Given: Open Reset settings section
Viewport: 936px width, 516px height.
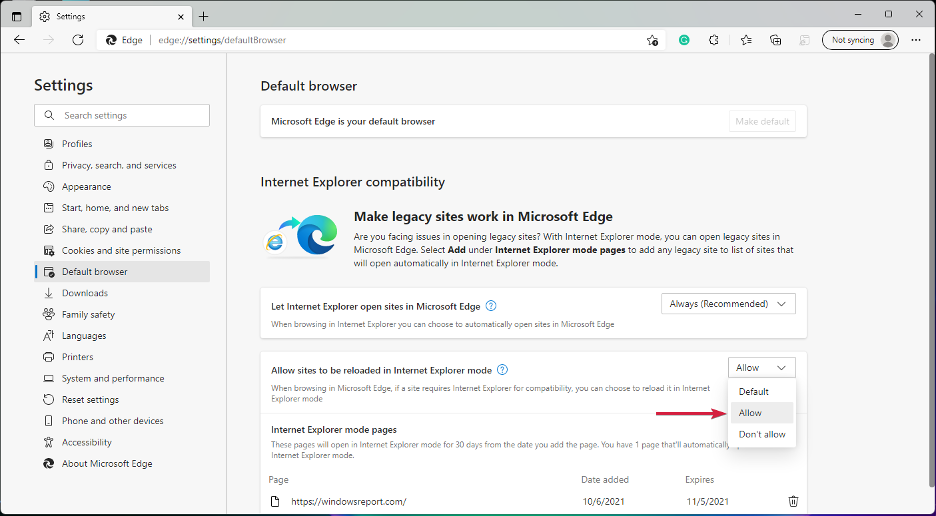Looking at the screenshot, I should pyautogui.click(x=122, y=400).
